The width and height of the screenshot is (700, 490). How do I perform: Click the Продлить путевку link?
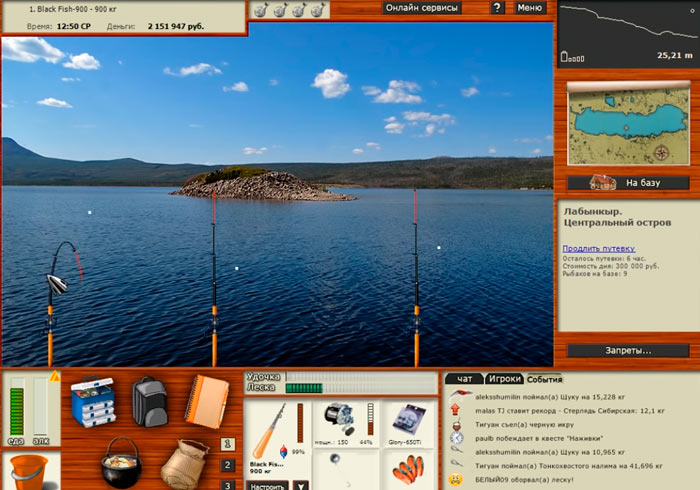(598, 248)
